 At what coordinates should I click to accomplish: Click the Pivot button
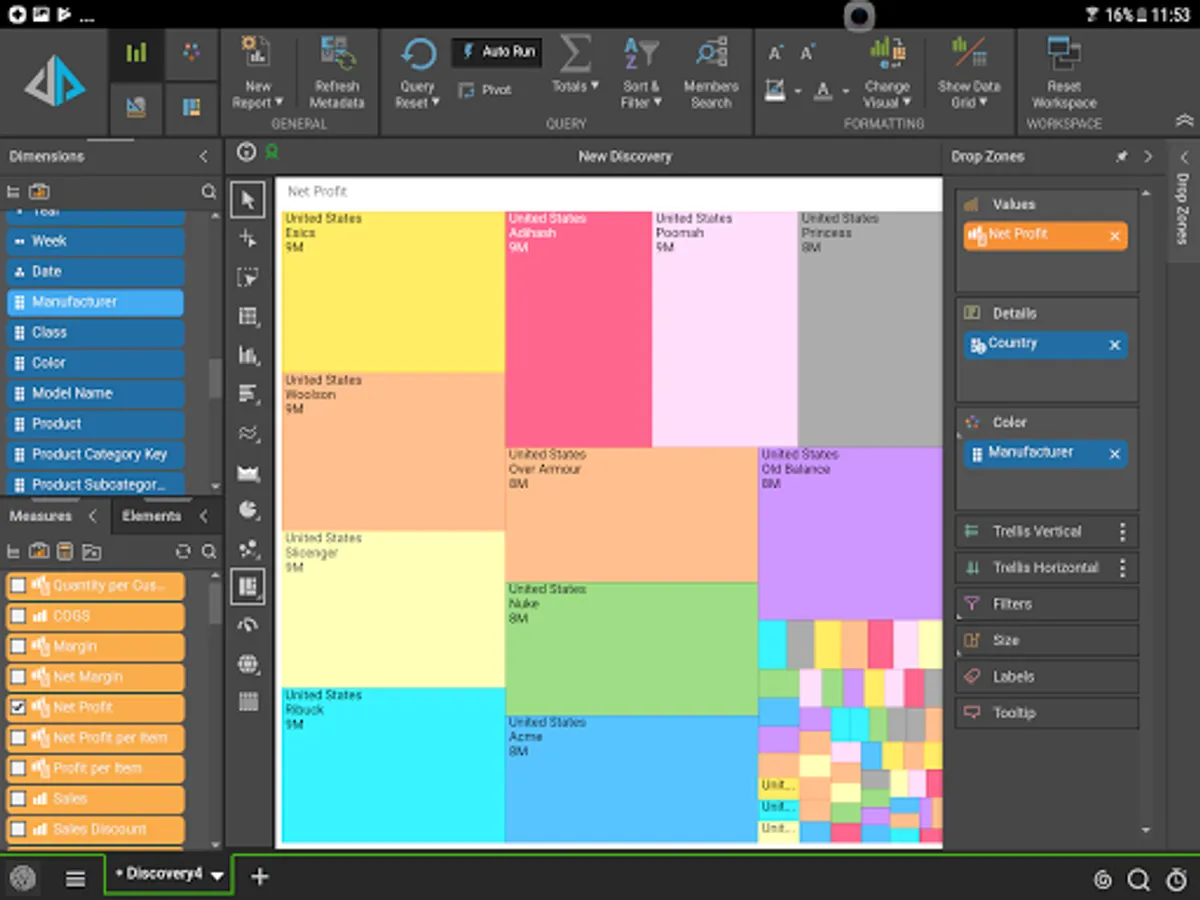[485, 90]
